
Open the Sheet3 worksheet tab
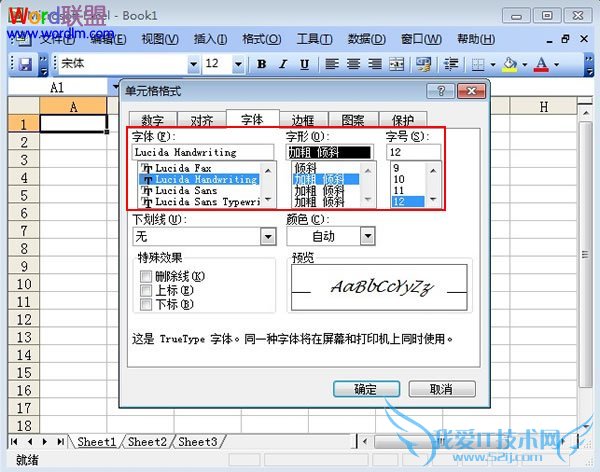click(198, 442)
